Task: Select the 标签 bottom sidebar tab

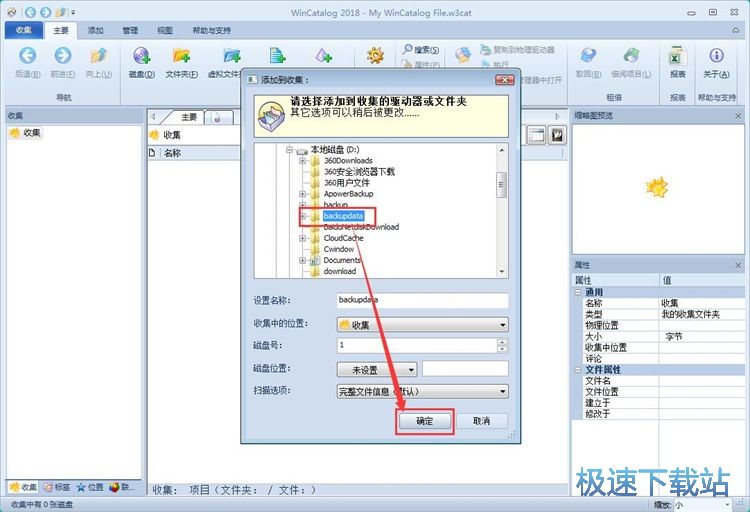Action: (57, 487)
